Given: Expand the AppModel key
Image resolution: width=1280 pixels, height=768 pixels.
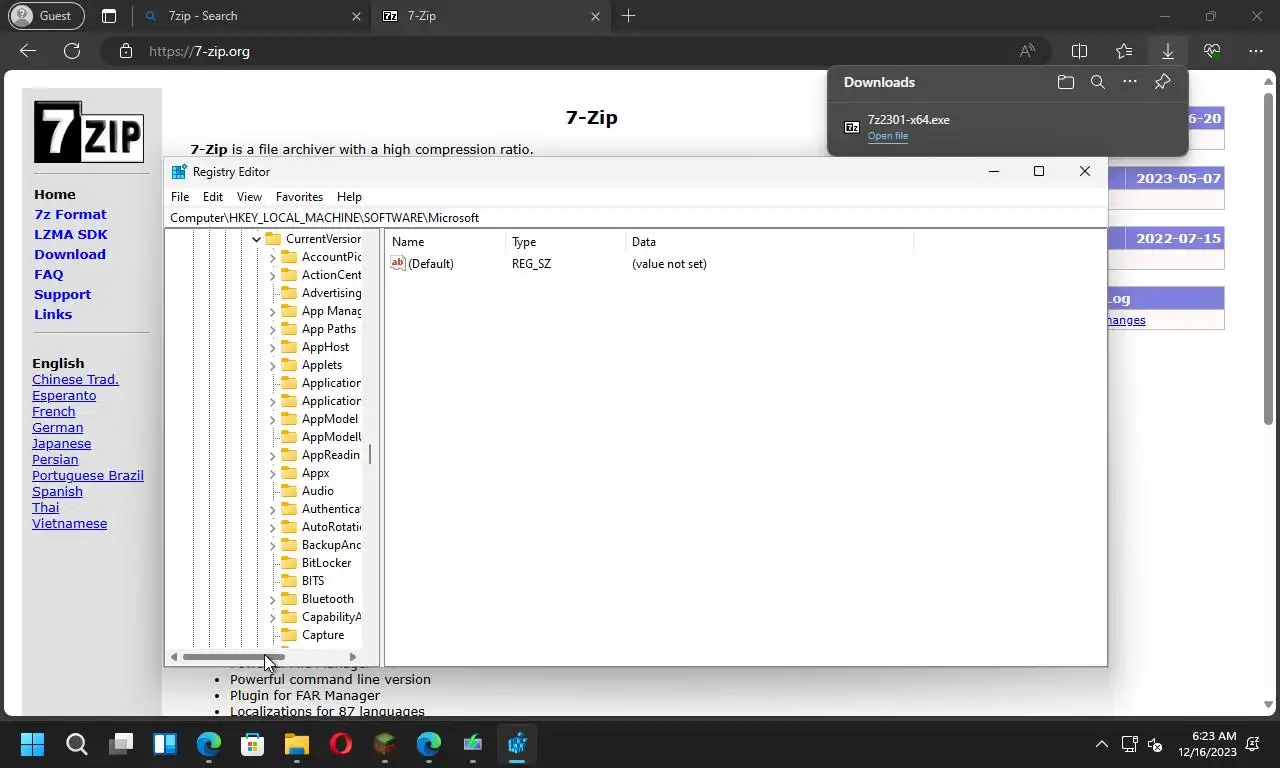Looking at the screenshot, I should tap(272, 419).
